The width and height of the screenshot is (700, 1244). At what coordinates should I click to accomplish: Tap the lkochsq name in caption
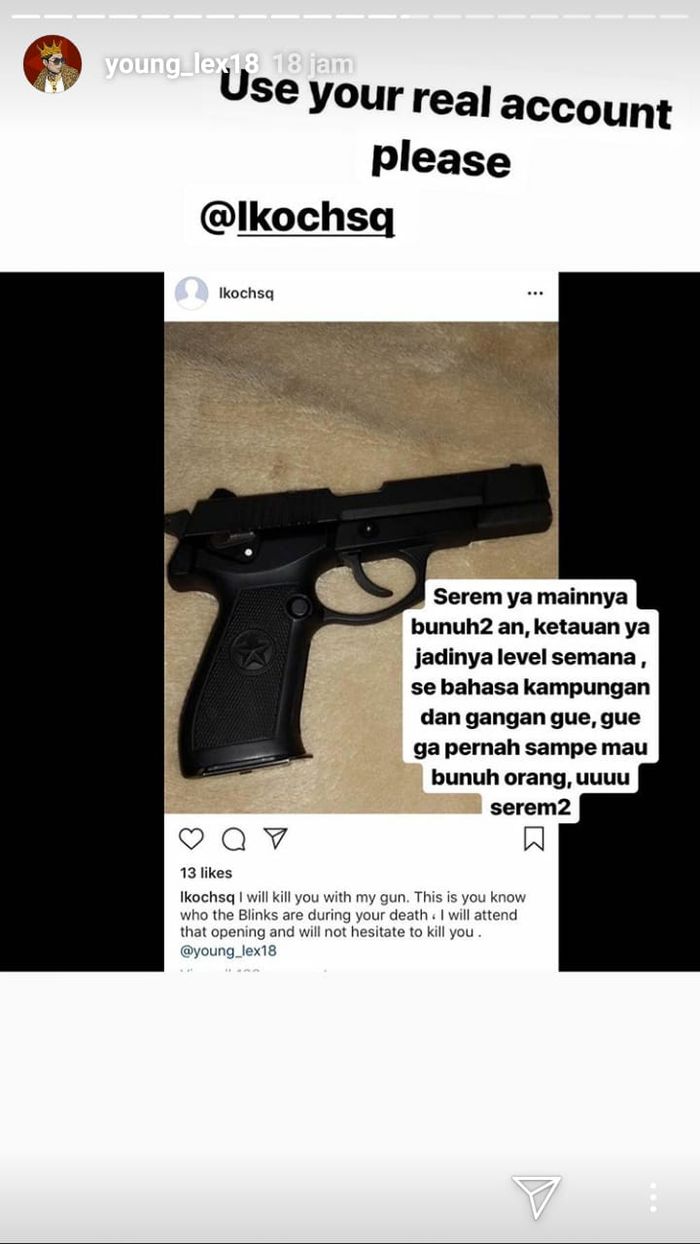tap(207, 897)
